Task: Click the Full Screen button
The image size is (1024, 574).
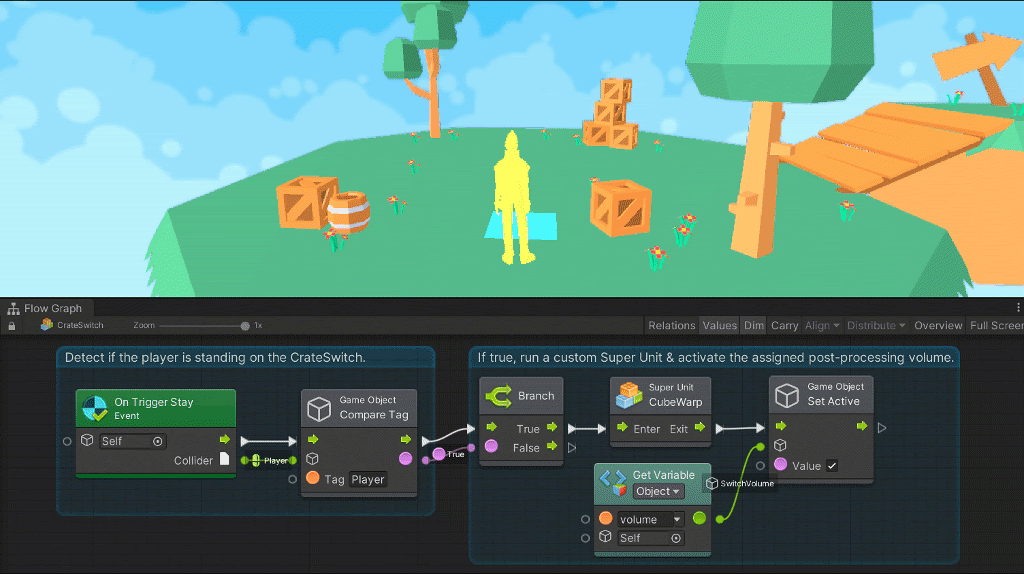Action: tap(996, 325)
